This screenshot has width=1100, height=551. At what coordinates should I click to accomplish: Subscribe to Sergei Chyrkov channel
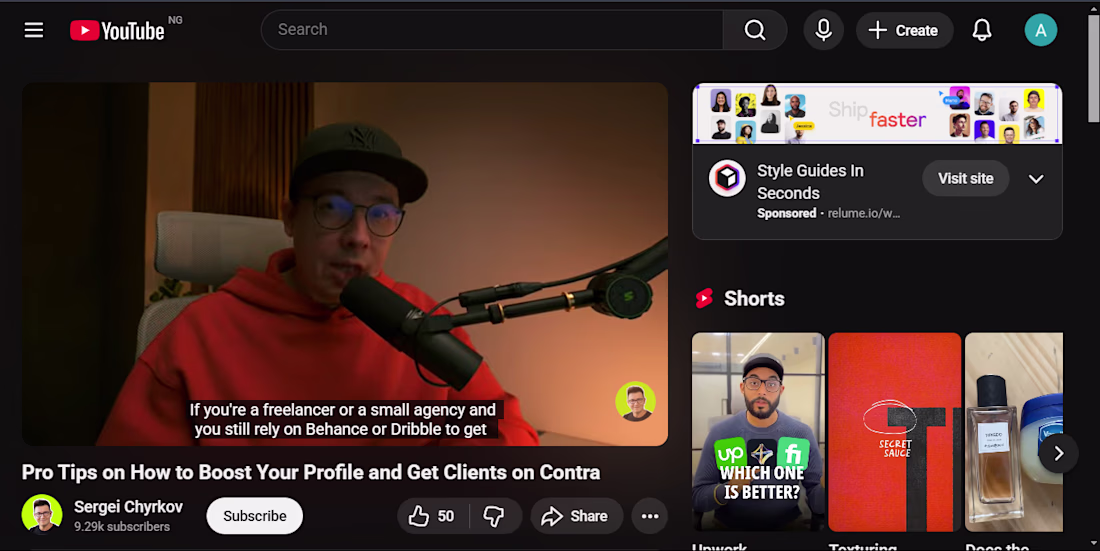[255, 516]
